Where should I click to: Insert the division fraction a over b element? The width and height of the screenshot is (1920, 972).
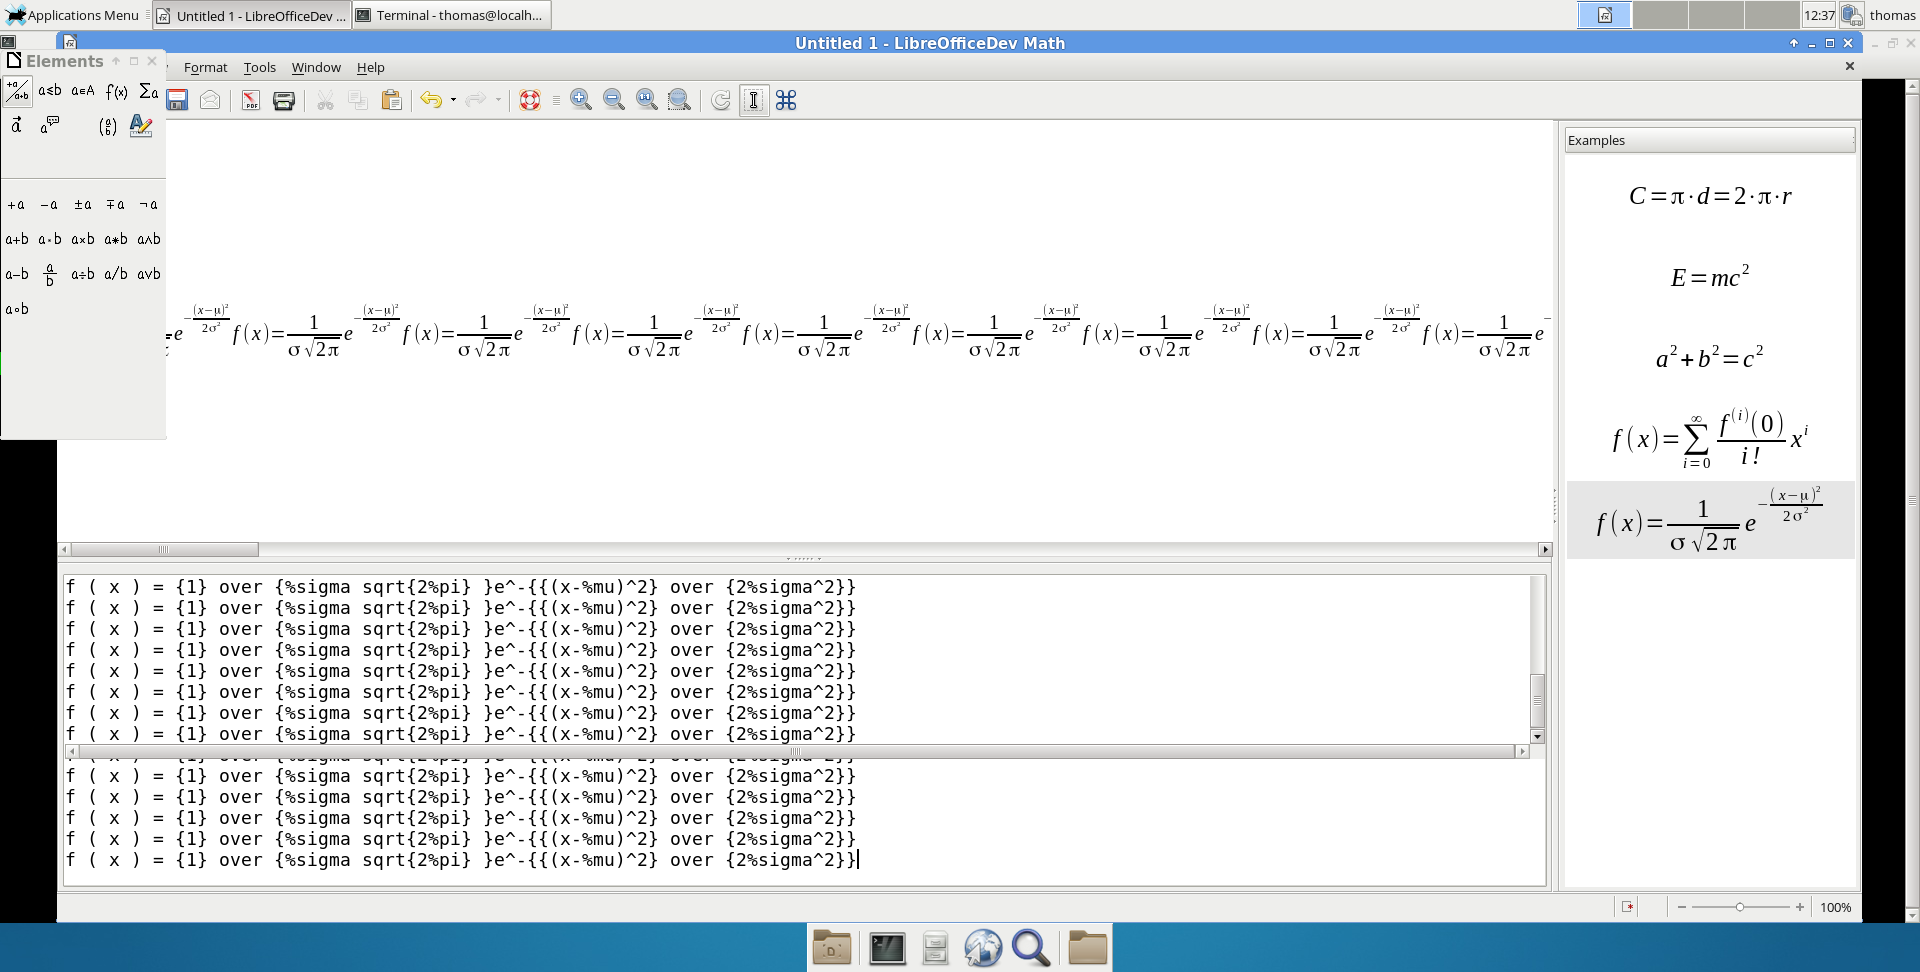[50, 274]
